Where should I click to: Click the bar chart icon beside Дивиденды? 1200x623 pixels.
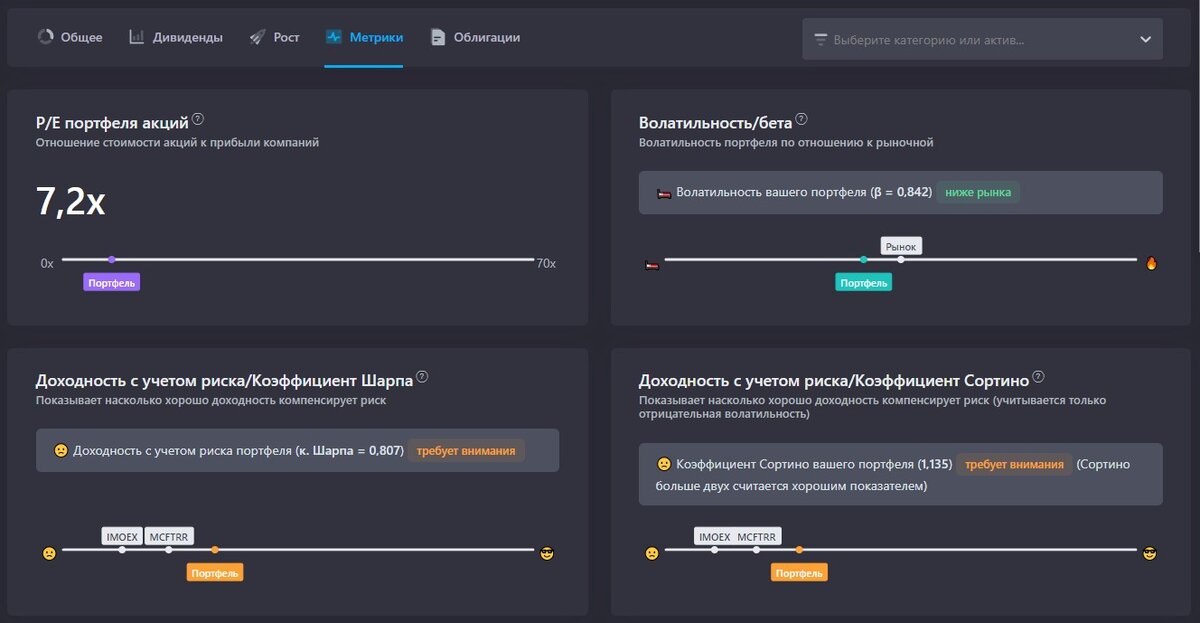pyautogui.click(x=137, y=37)
